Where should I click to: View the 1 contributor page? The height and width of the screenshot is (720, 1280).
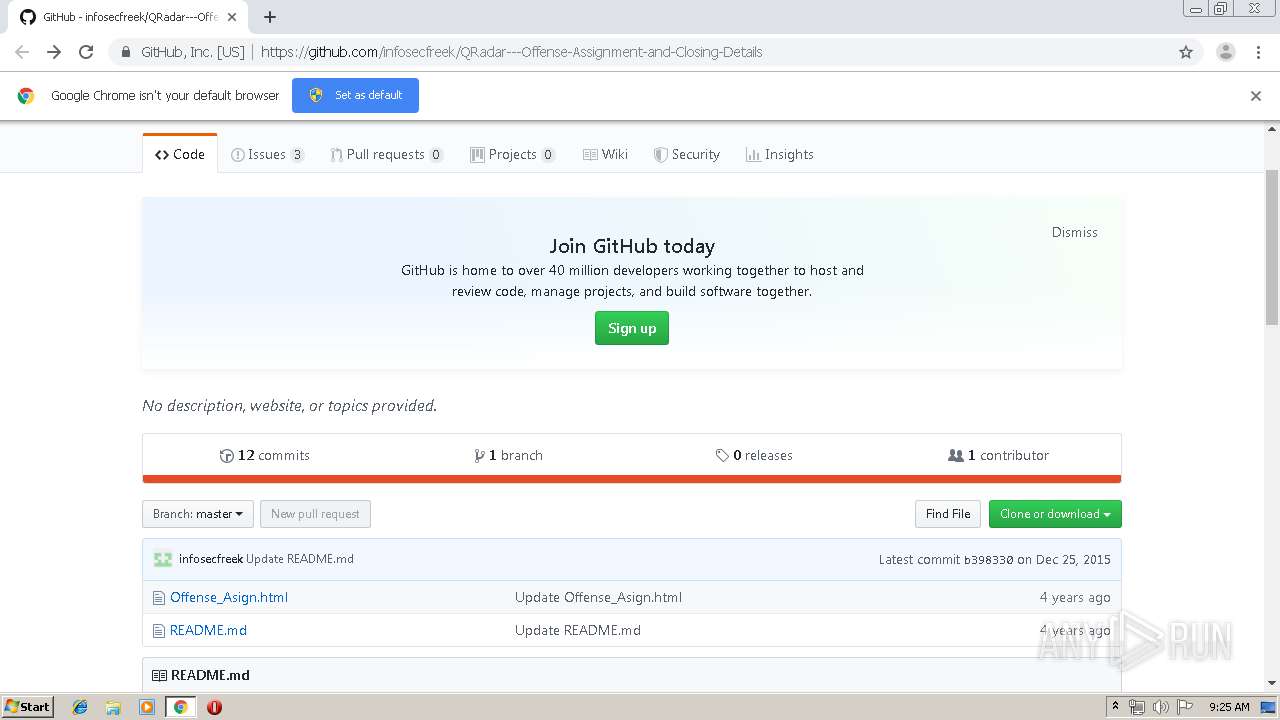[998, 455]
